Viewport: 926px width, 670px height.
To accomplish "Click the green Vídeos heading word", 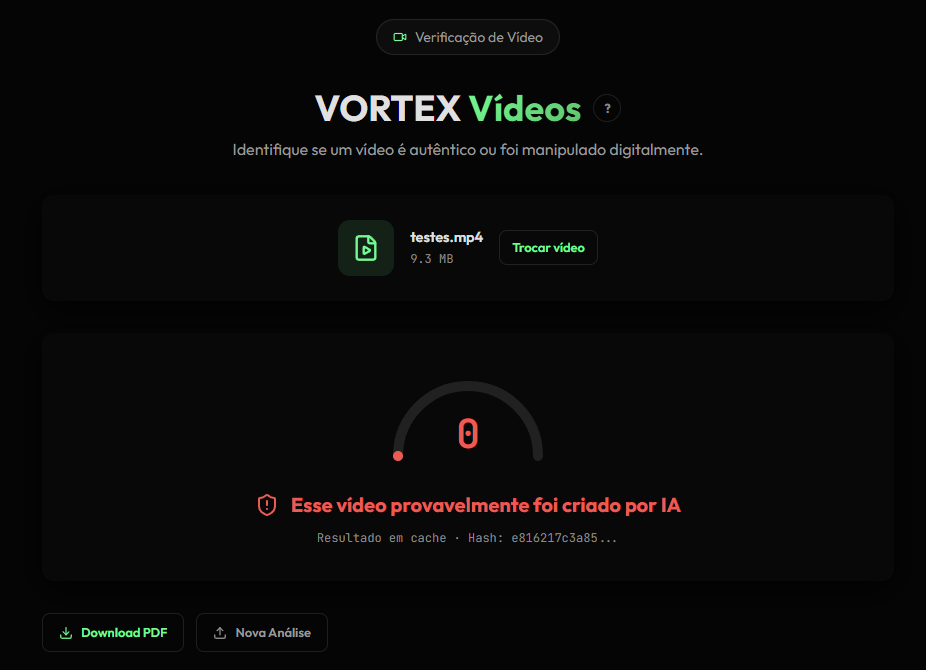I will (x=524, y=109).
